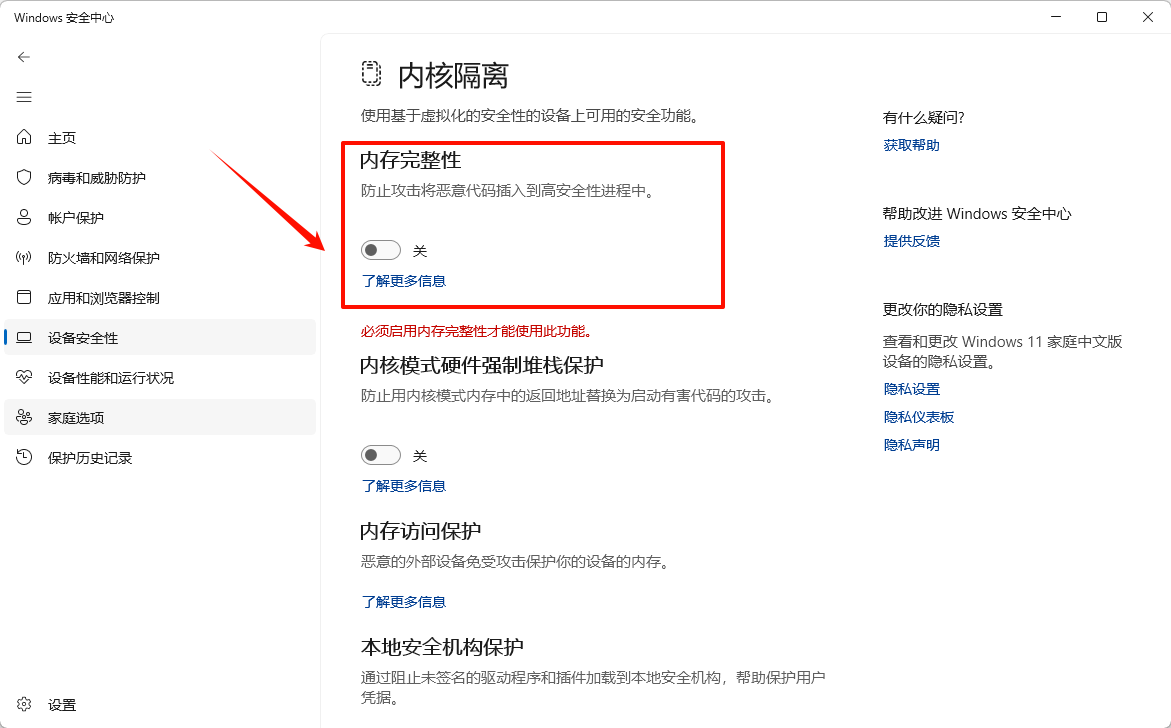Click the clock icon for 保护历史记录
1171x728 pixels.
pos(24,457)
